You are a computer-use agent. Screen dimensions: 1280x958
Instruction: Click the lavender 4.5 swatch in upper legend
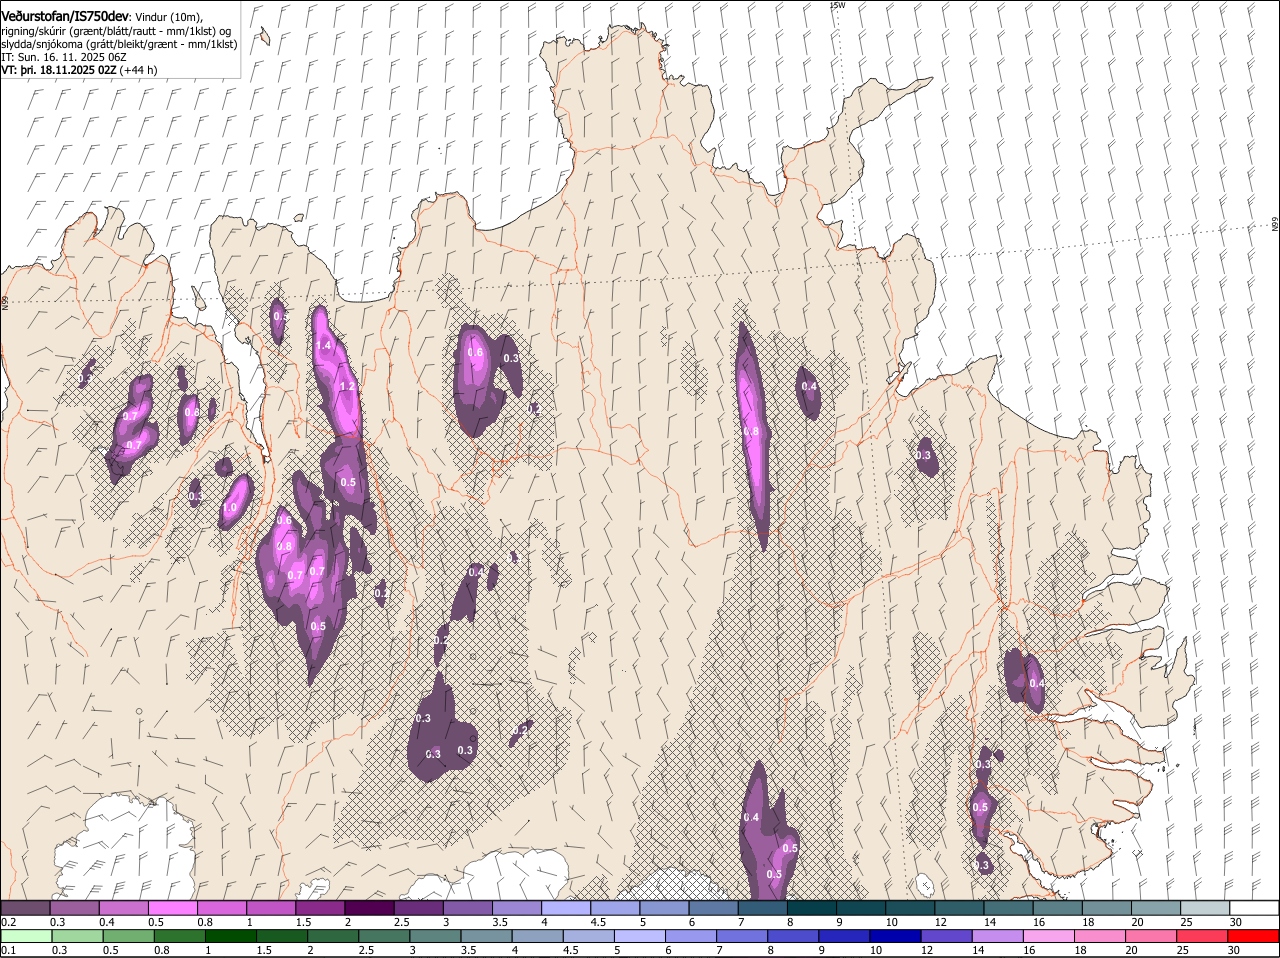pos(614,908)
